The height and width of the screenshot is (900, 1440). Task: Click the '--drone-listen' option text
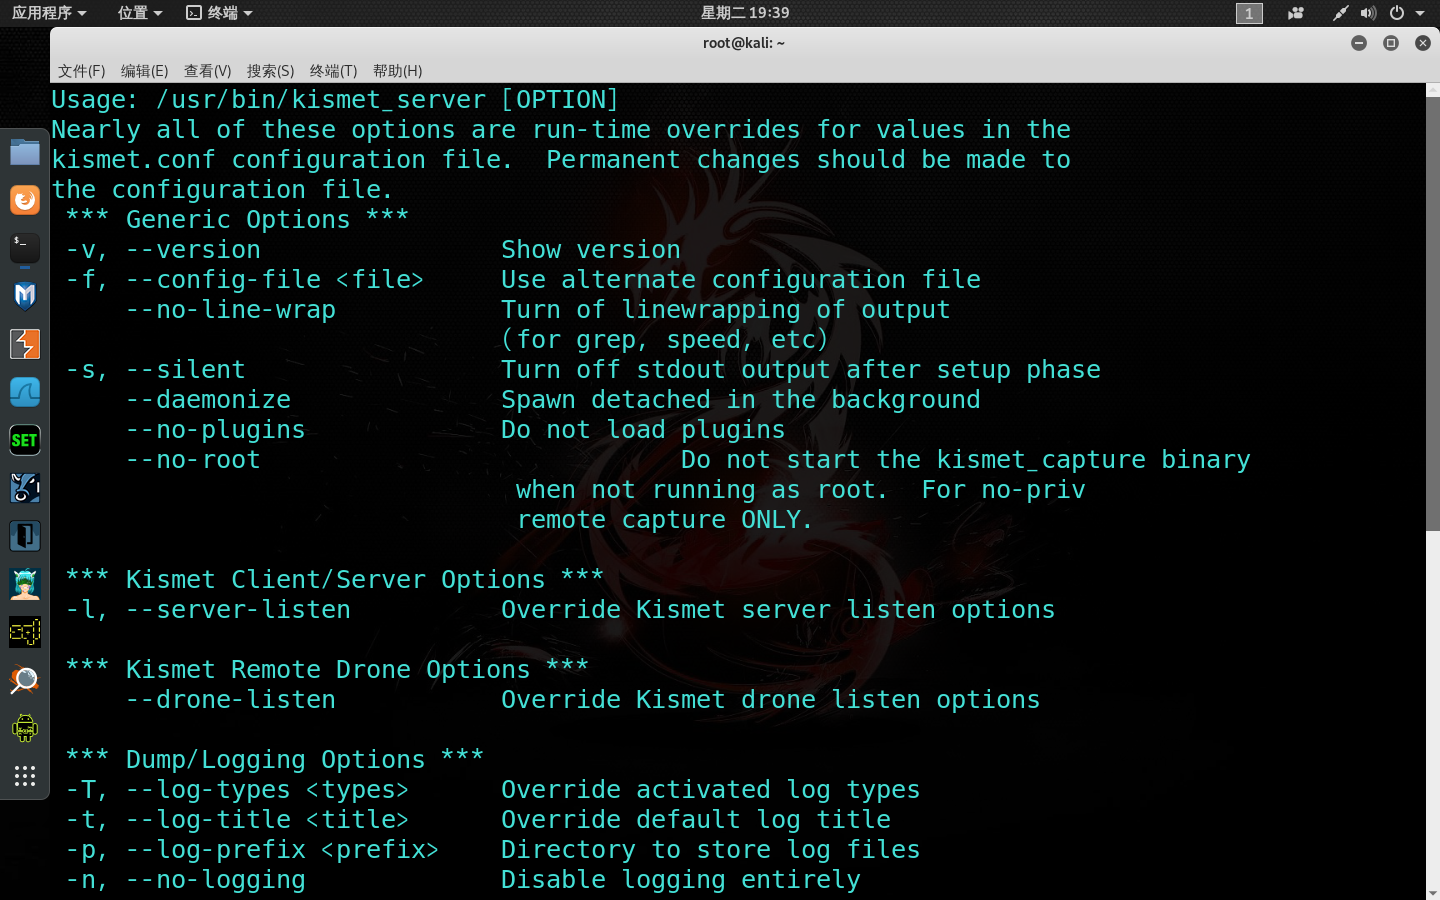230,700
